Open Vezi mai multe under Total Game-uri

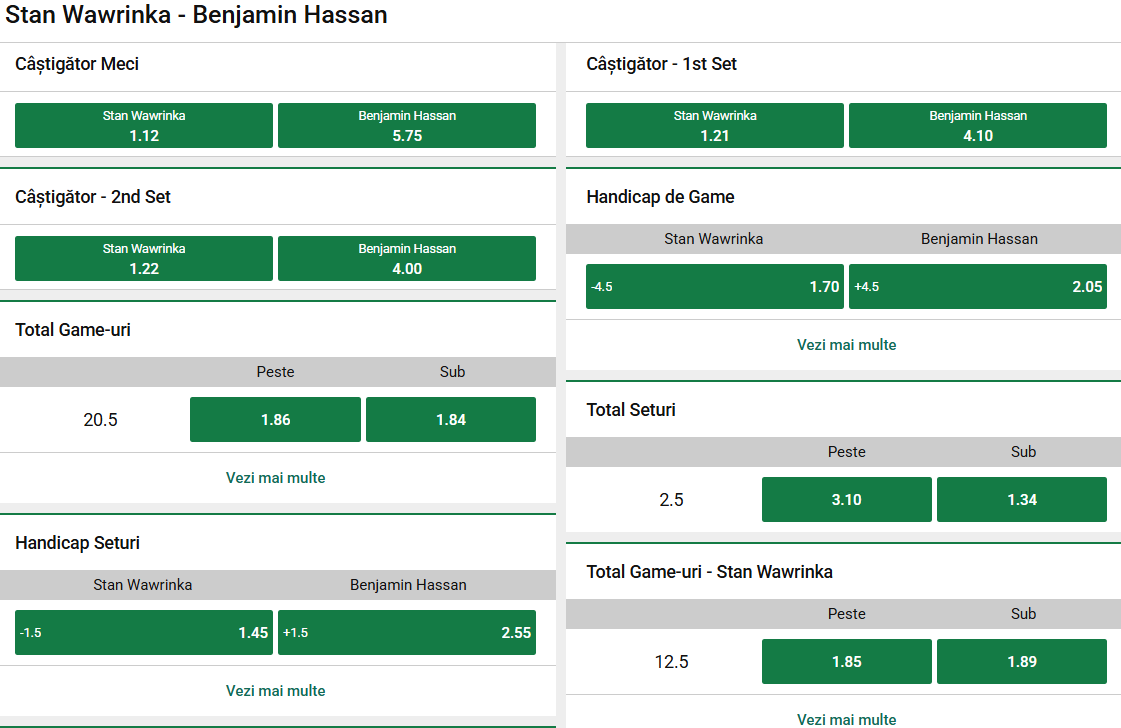tap(275, 478)
